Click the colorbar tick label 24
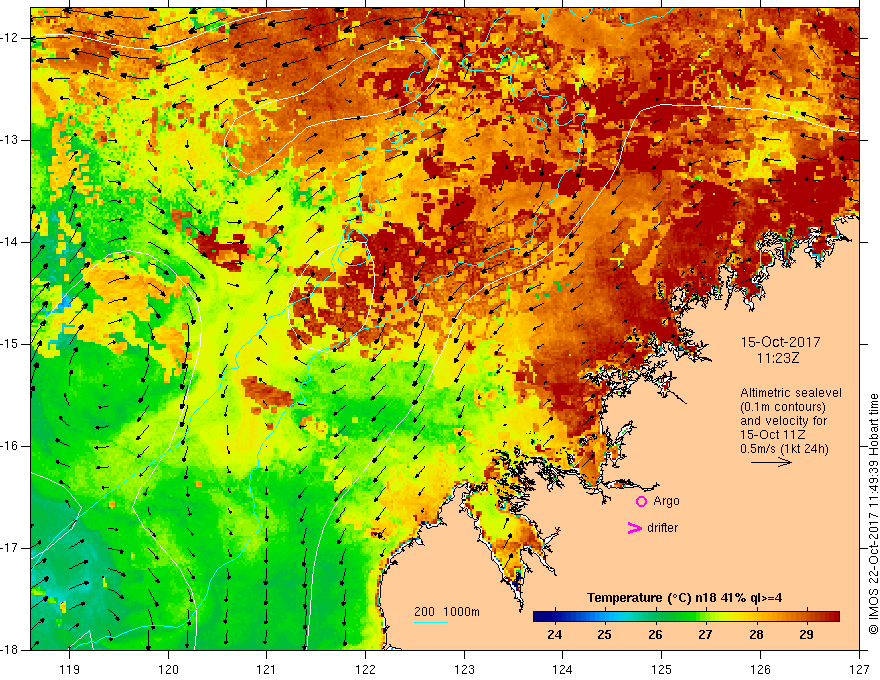880x680 pixels. pyautogui.click(x=554, y=635)
